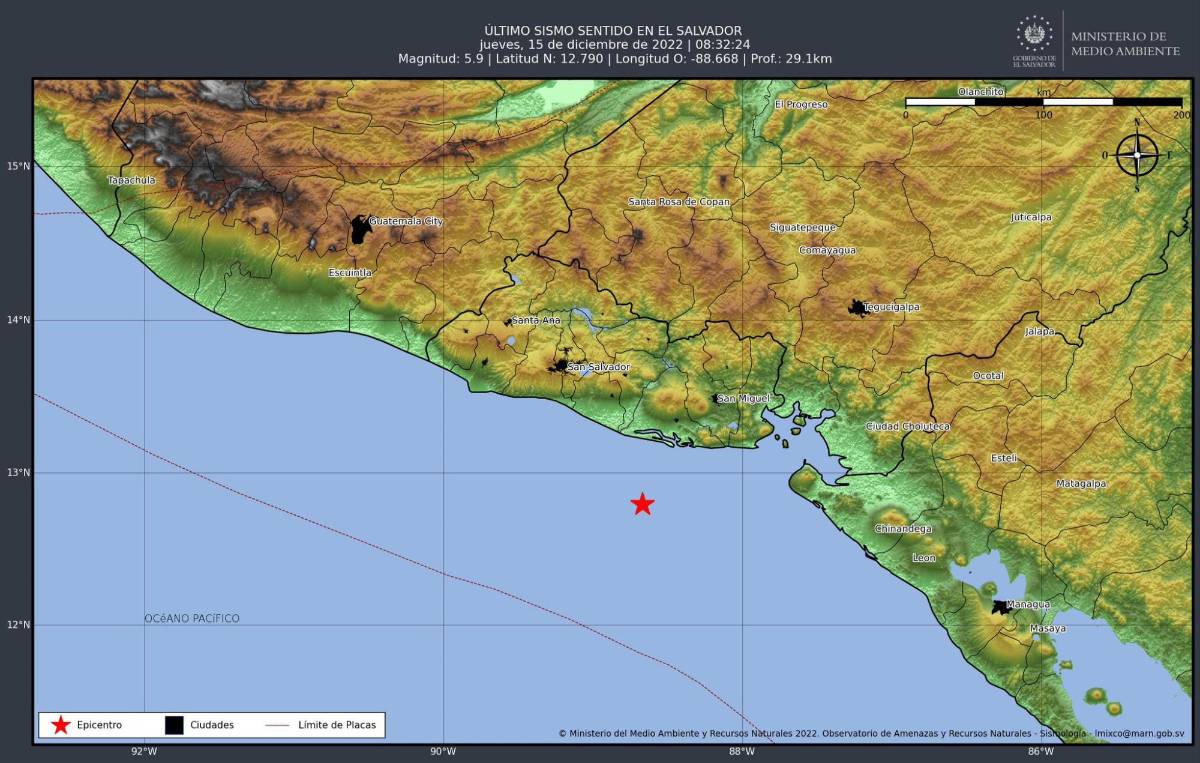Toggle the Epicentro legend entry
The height and width of the screenshot is (763, 1200).
pyautogui.click(x=86, y=725)
